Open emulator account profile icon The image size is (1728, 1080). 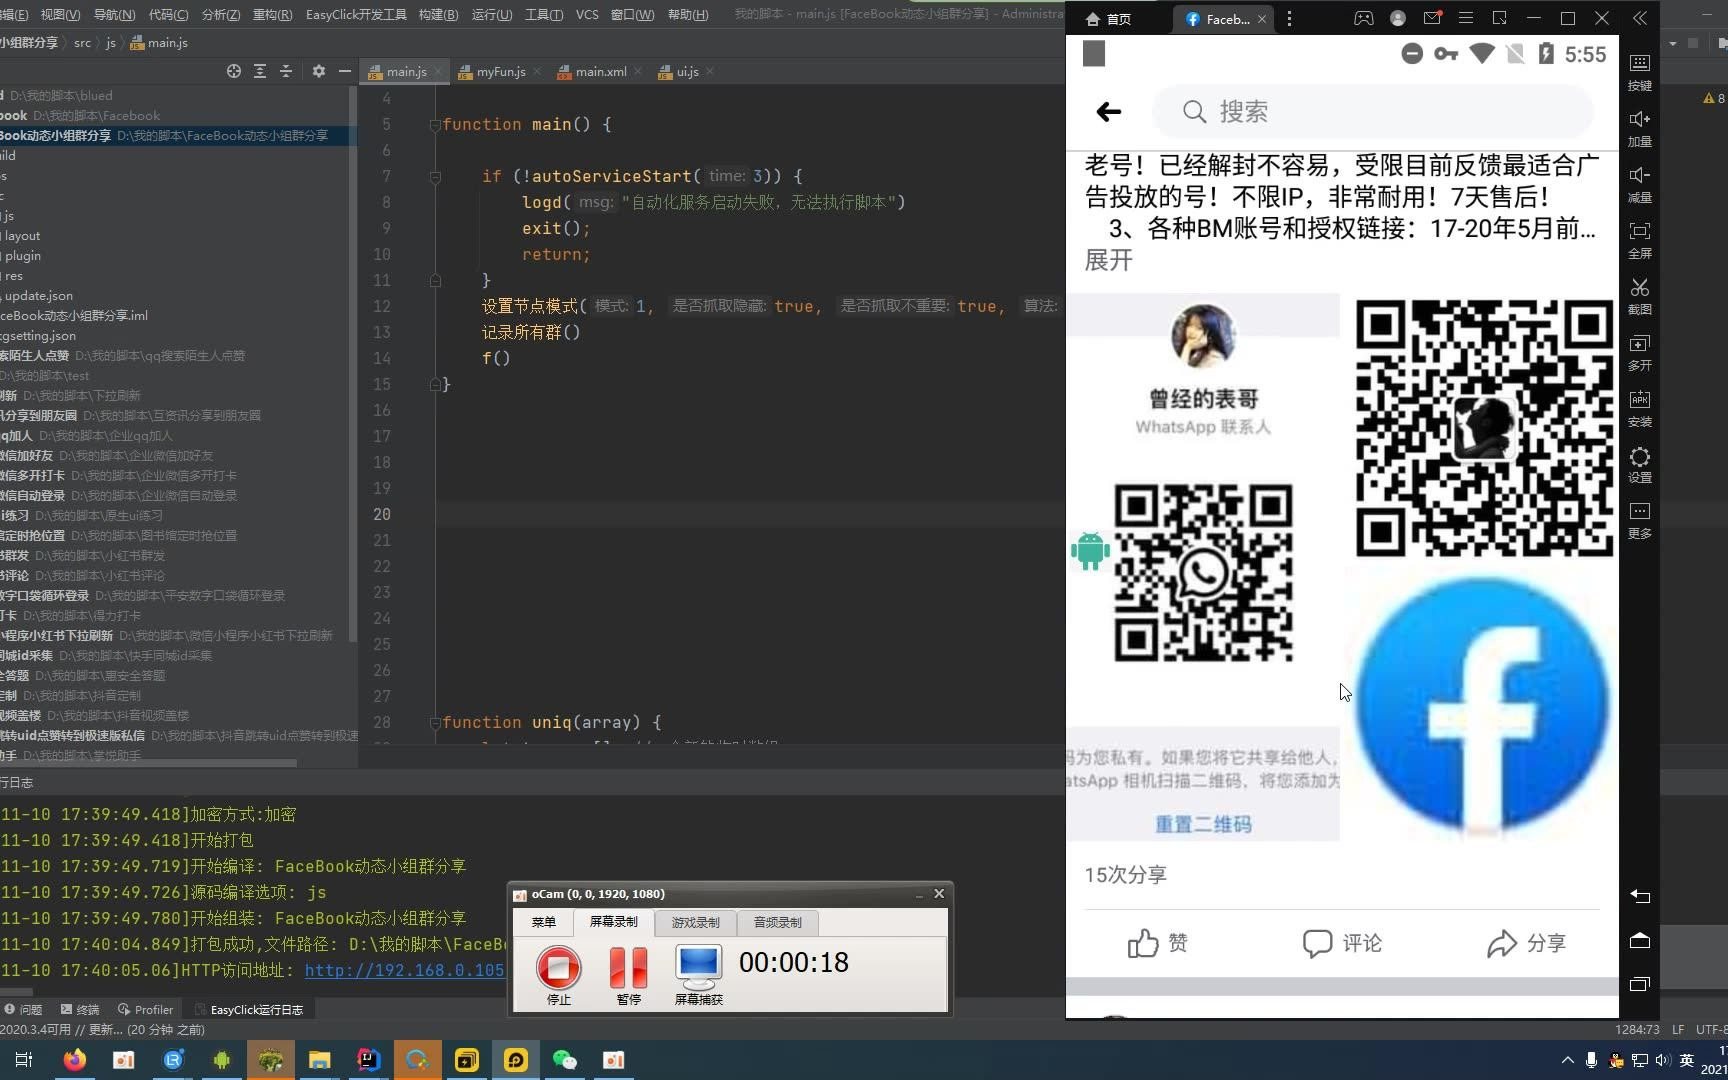coord(1398,18)
